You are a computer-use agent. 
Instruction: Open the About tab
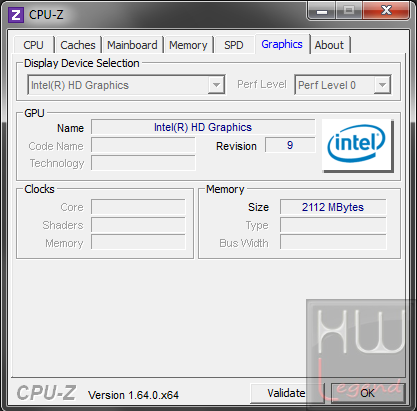329,45
